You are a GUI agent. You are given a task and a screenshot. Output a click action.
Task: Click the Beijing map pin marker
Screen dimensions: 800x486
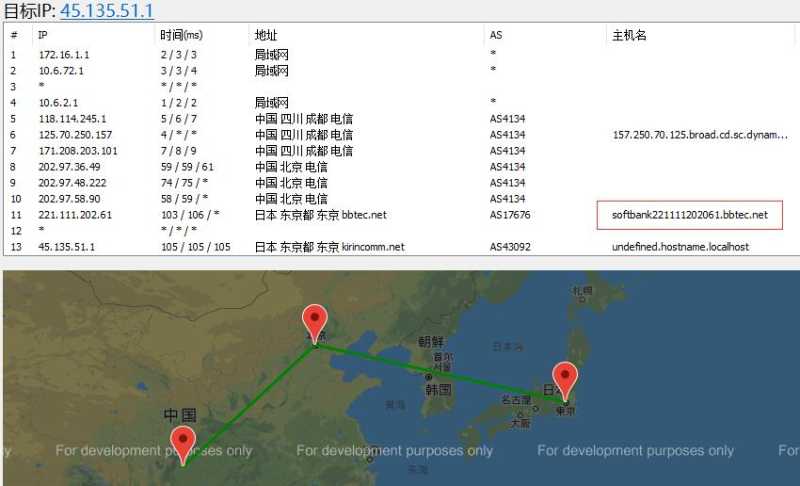315,323
